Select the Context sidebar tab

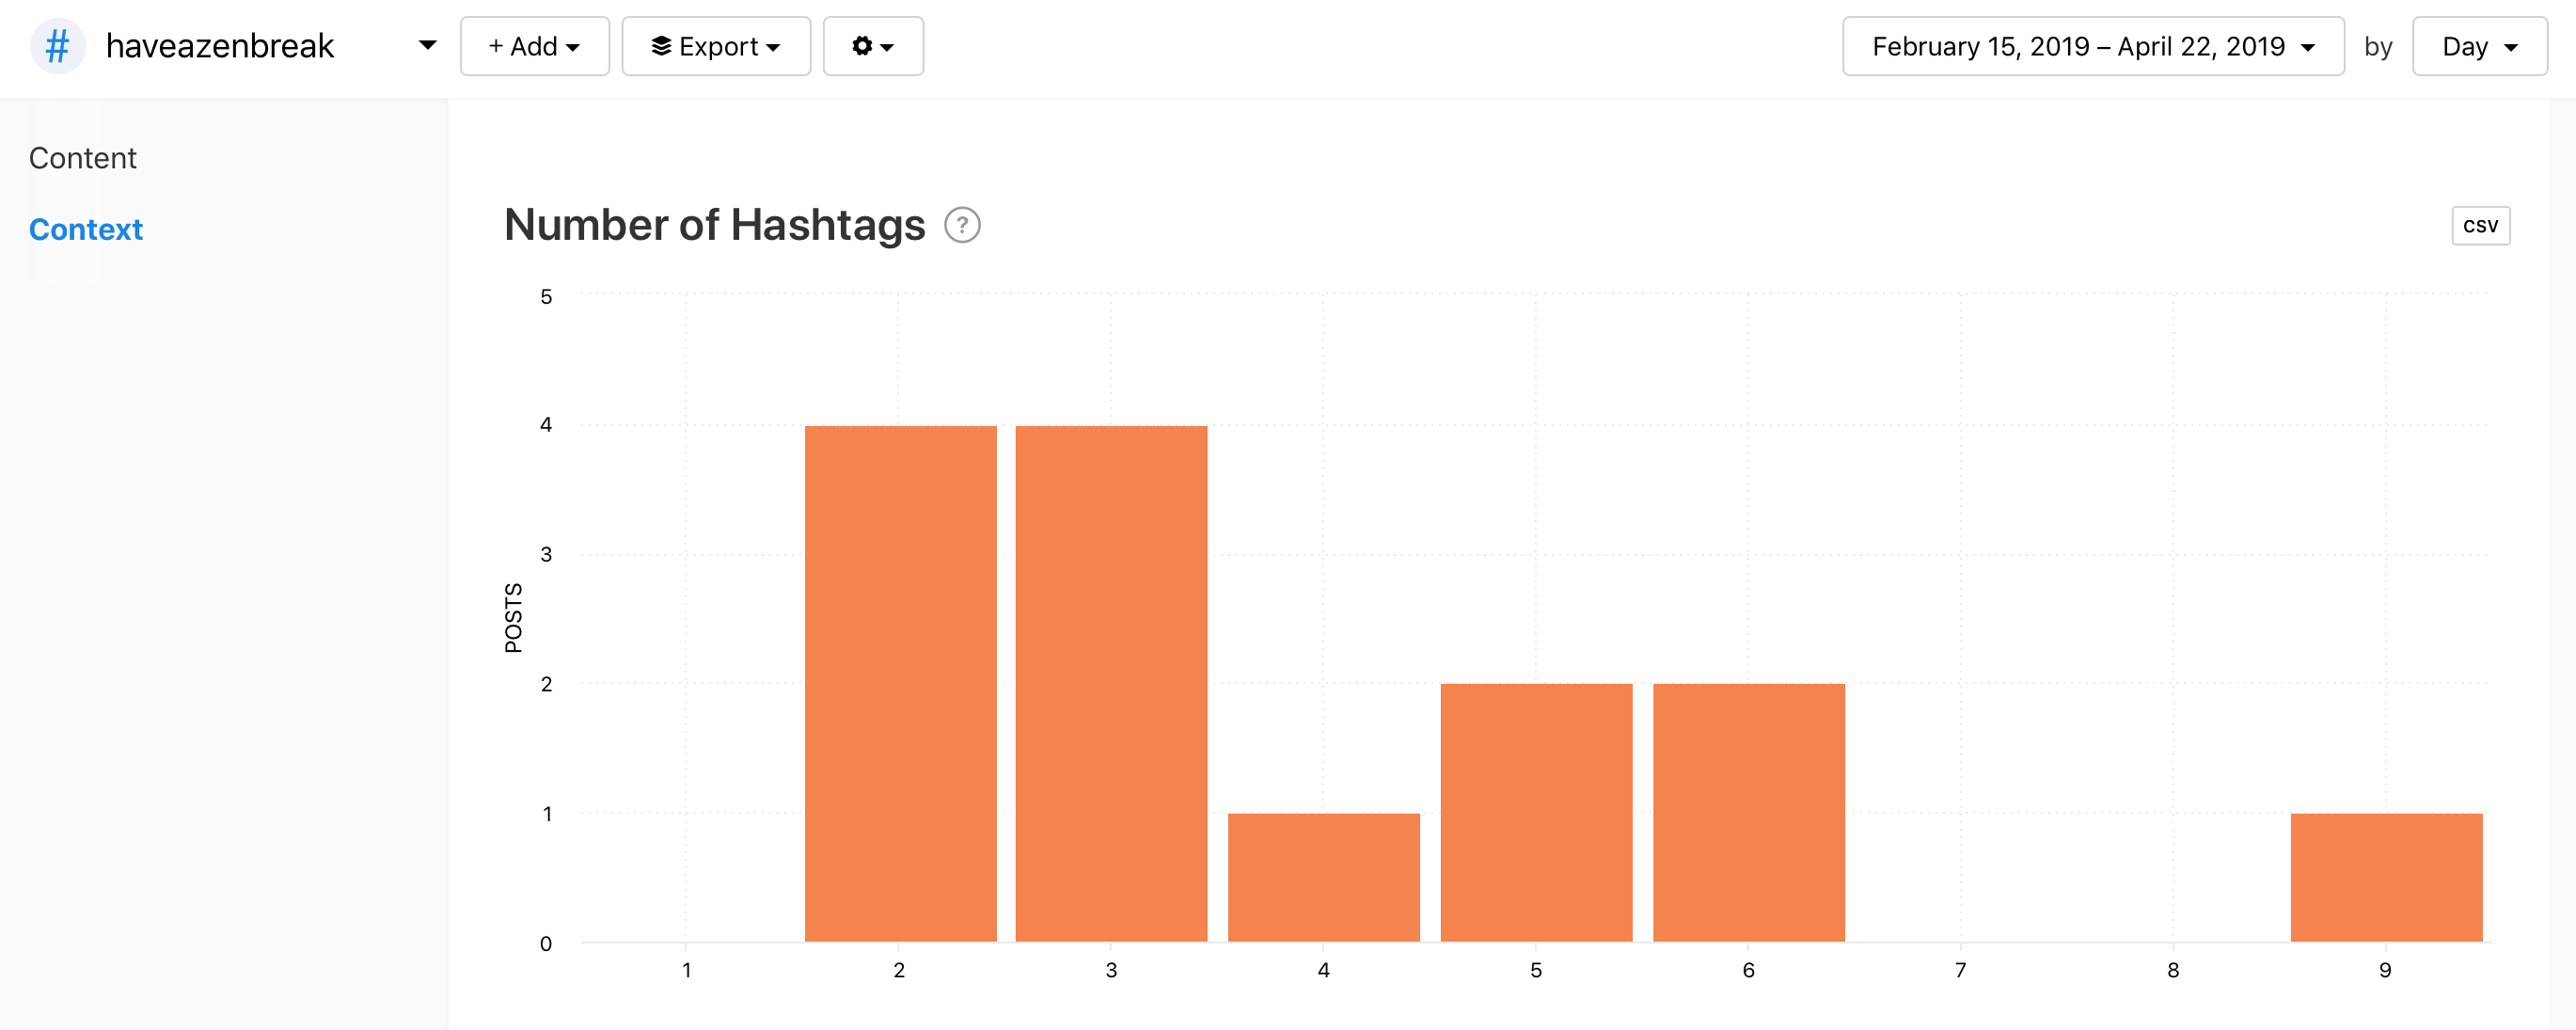(86, 229)
